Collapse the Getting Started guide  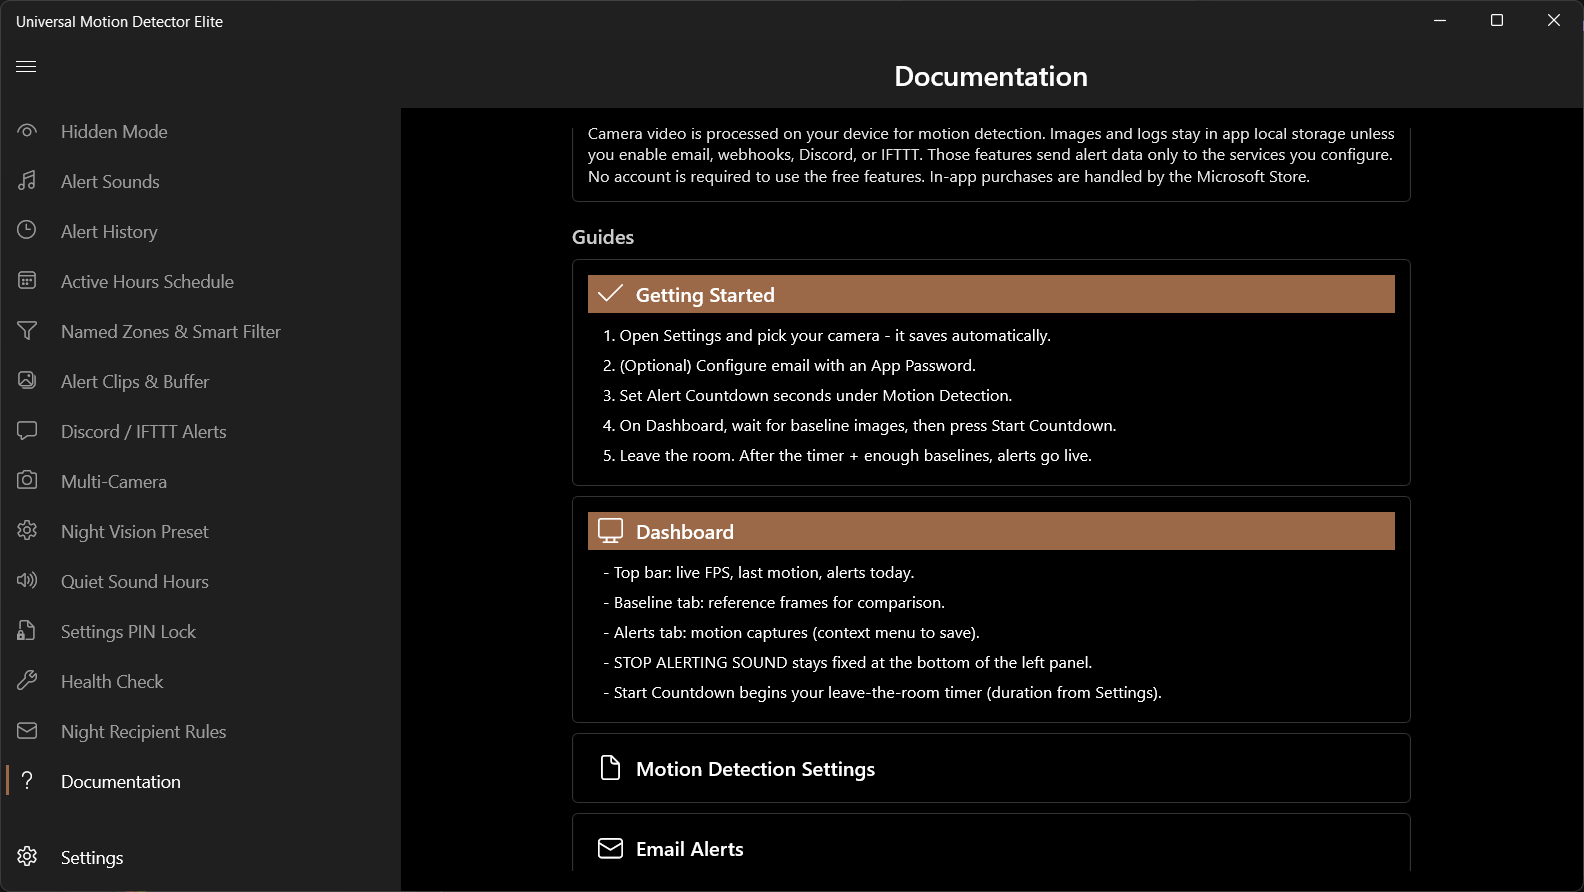(x=991, y=294)
